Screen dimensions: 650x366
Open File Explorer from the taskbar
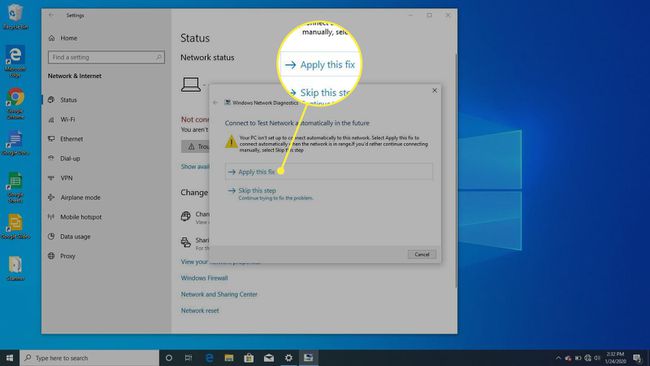click(x=229, y=358)
